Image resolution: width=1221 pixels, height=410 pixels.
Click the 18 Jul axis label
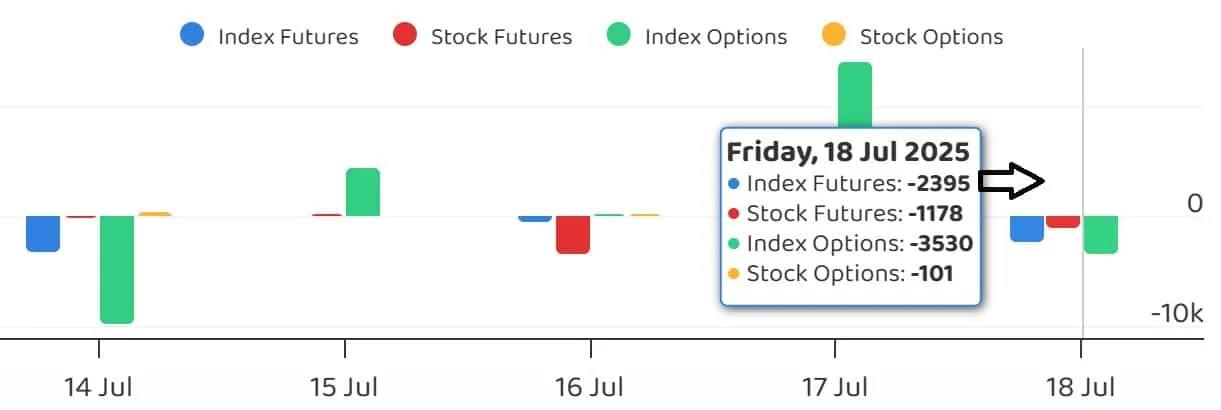click(x=1080, y=386)
